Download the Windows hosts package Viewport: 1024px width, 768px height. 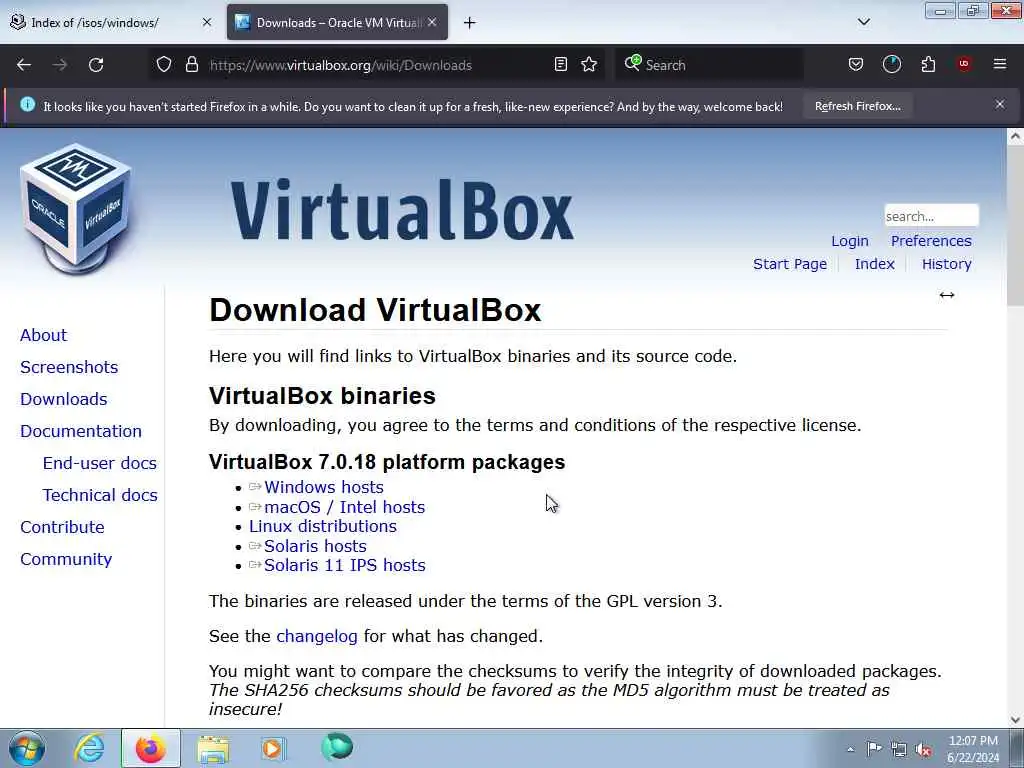coord(323,487)
